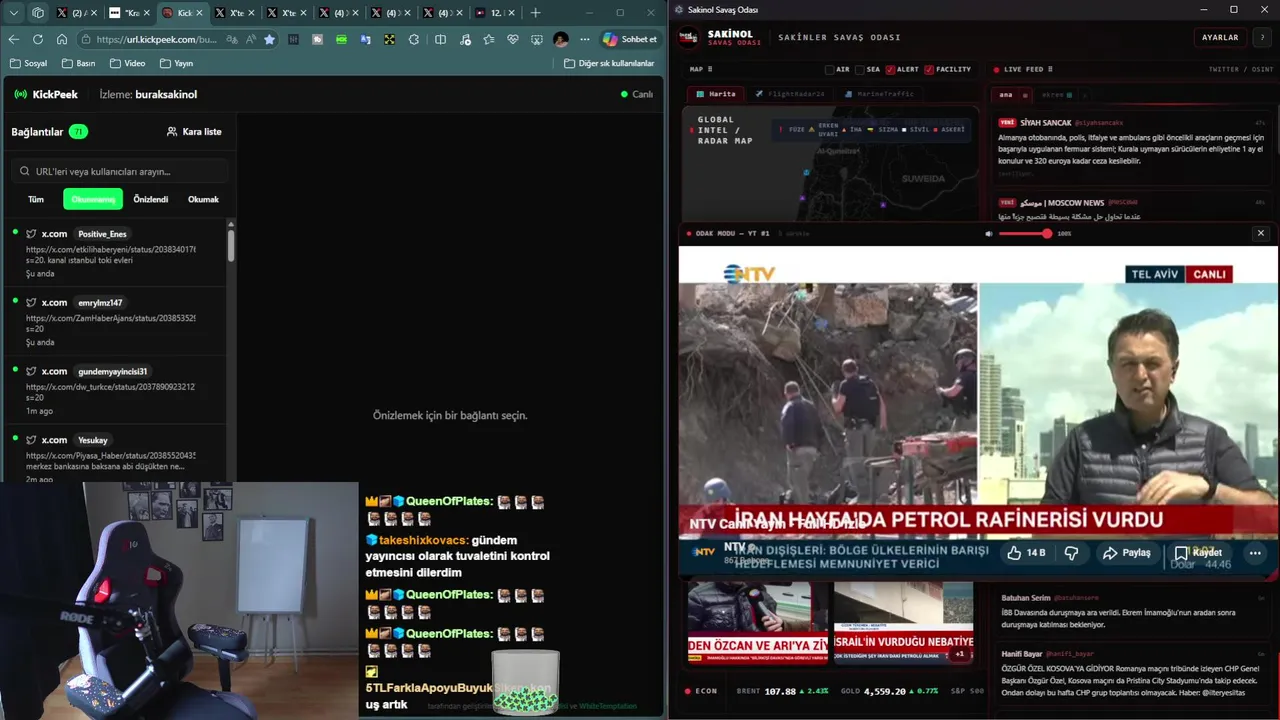
Task: Open browser essentials heart icon
Action: (513, 39)
